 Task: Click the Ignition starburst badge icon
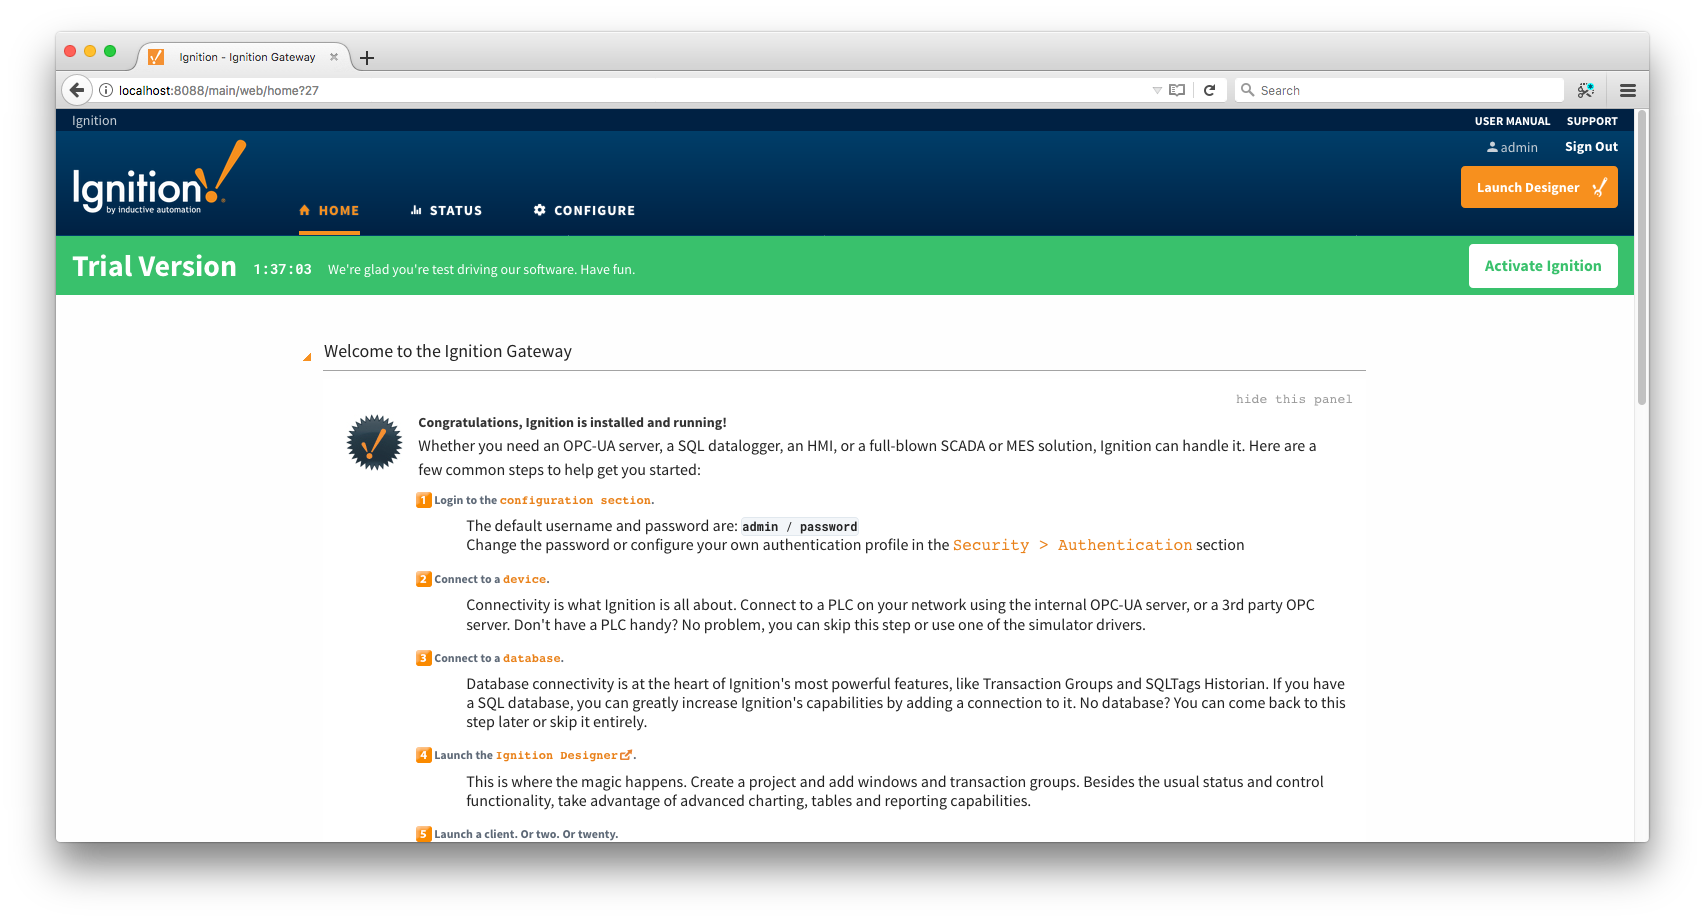(374, 443)
